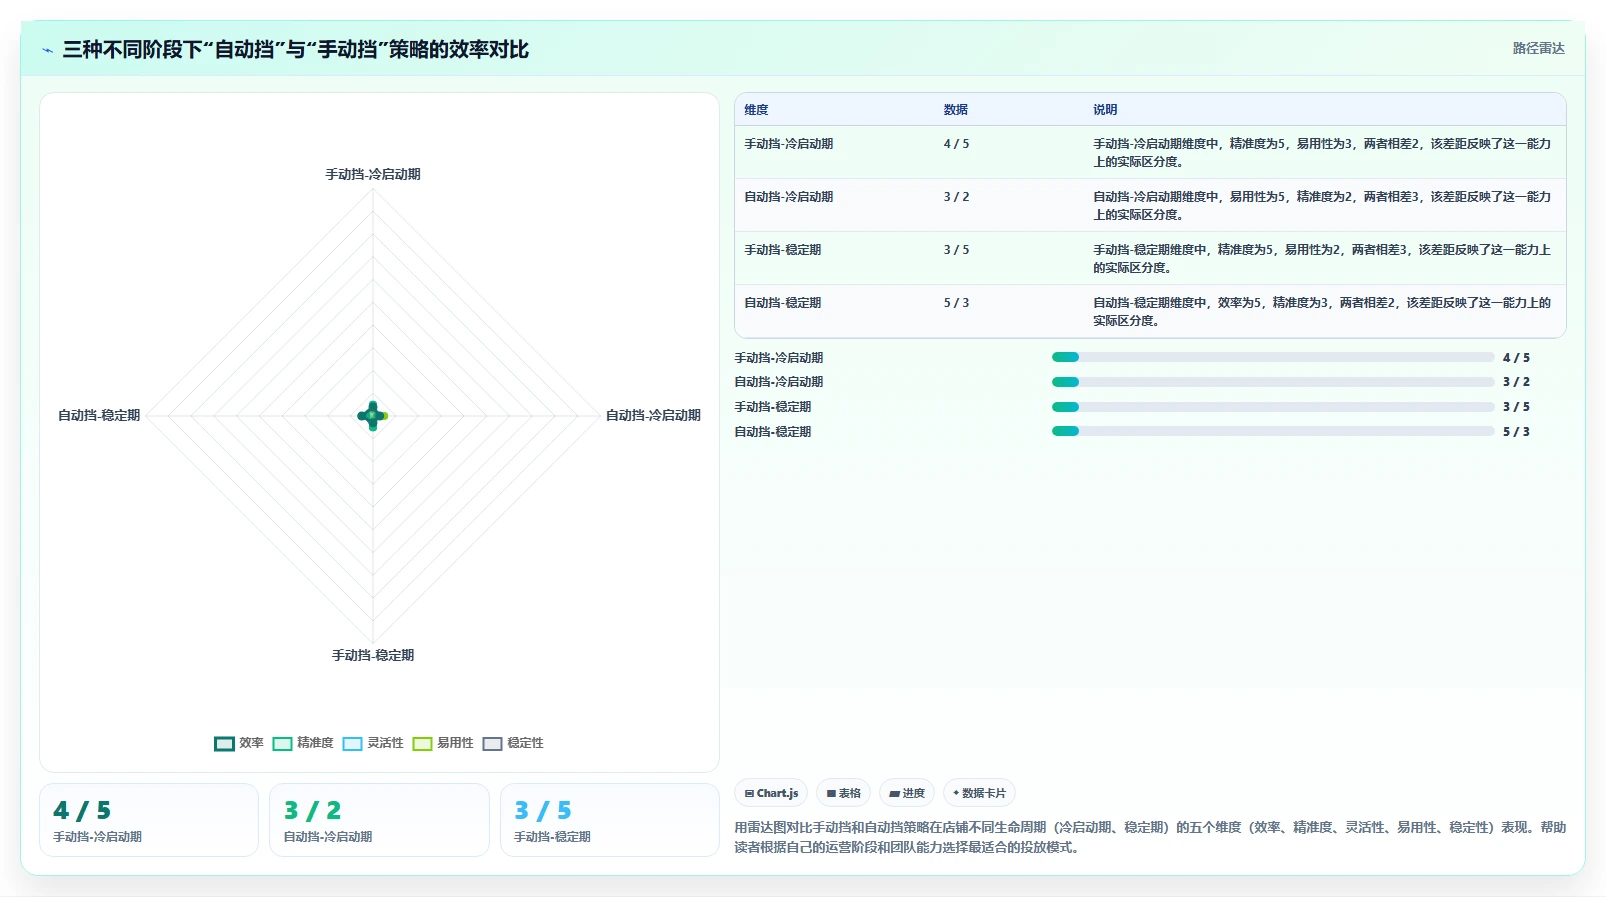This screenshot has width=1606, height=897.
Task: Click the Chart.js chip
Action: point(771,793)
